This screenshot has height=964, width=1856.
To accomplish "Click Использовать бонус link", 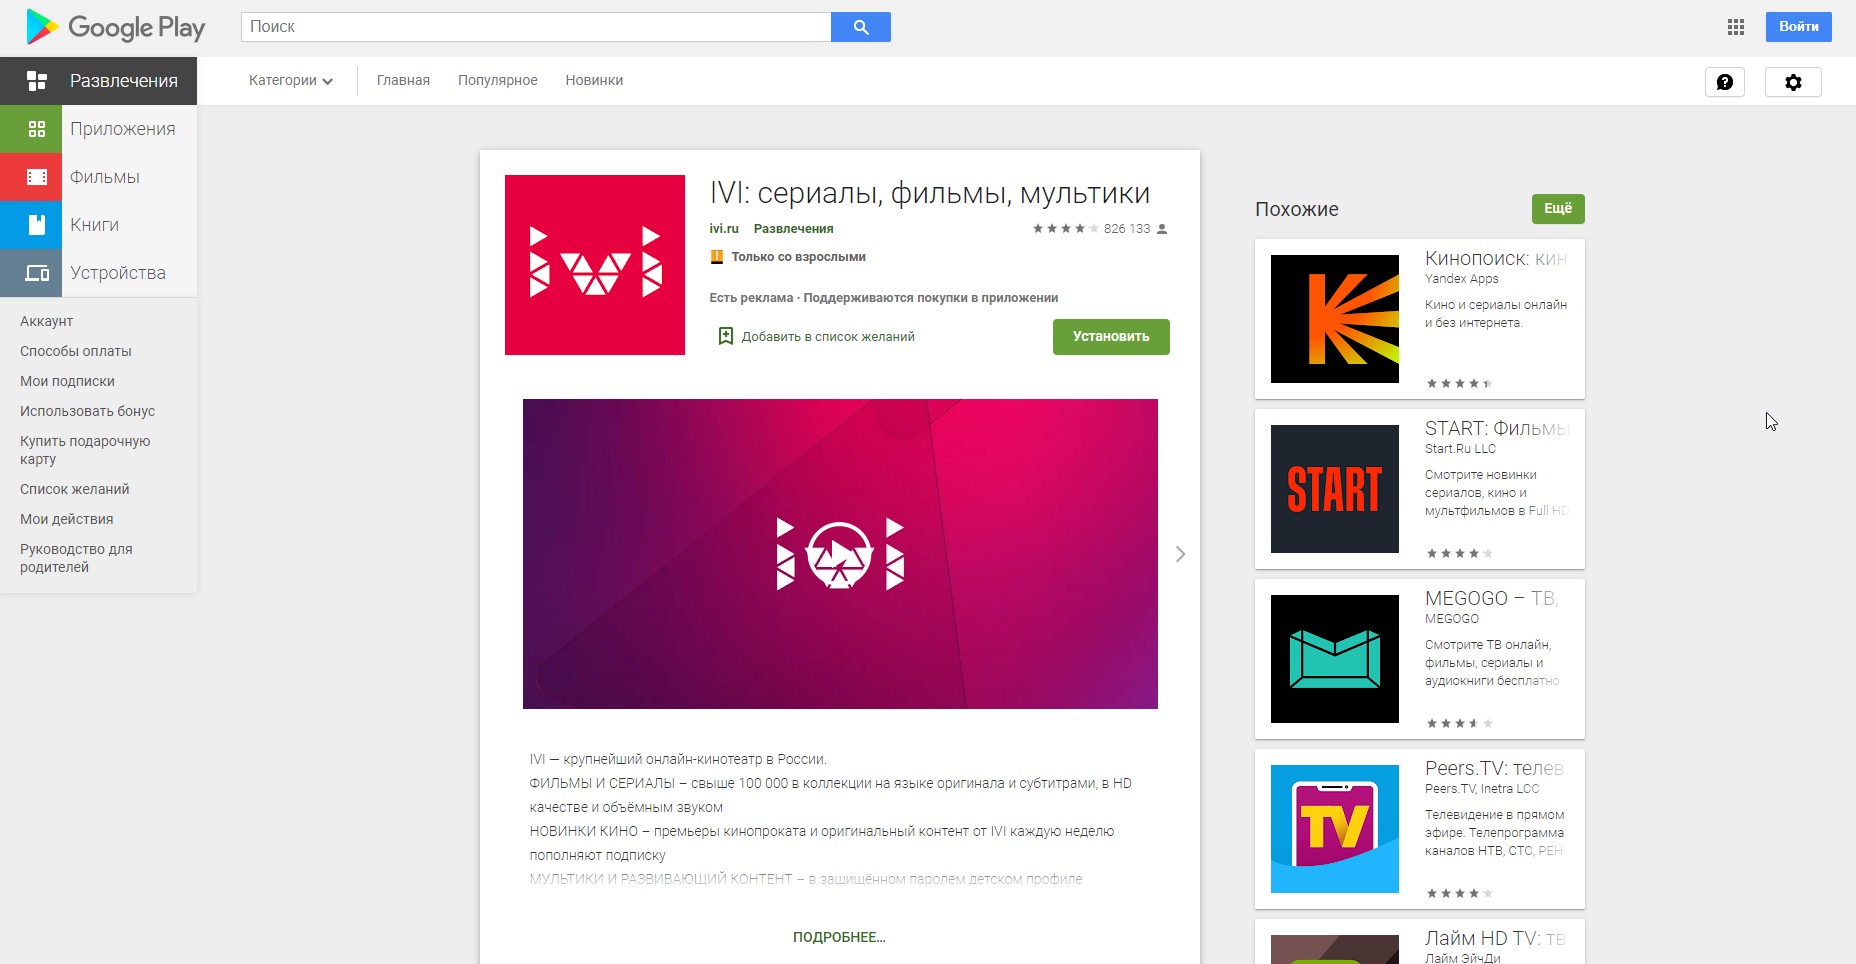I will [x=87, y=411].
